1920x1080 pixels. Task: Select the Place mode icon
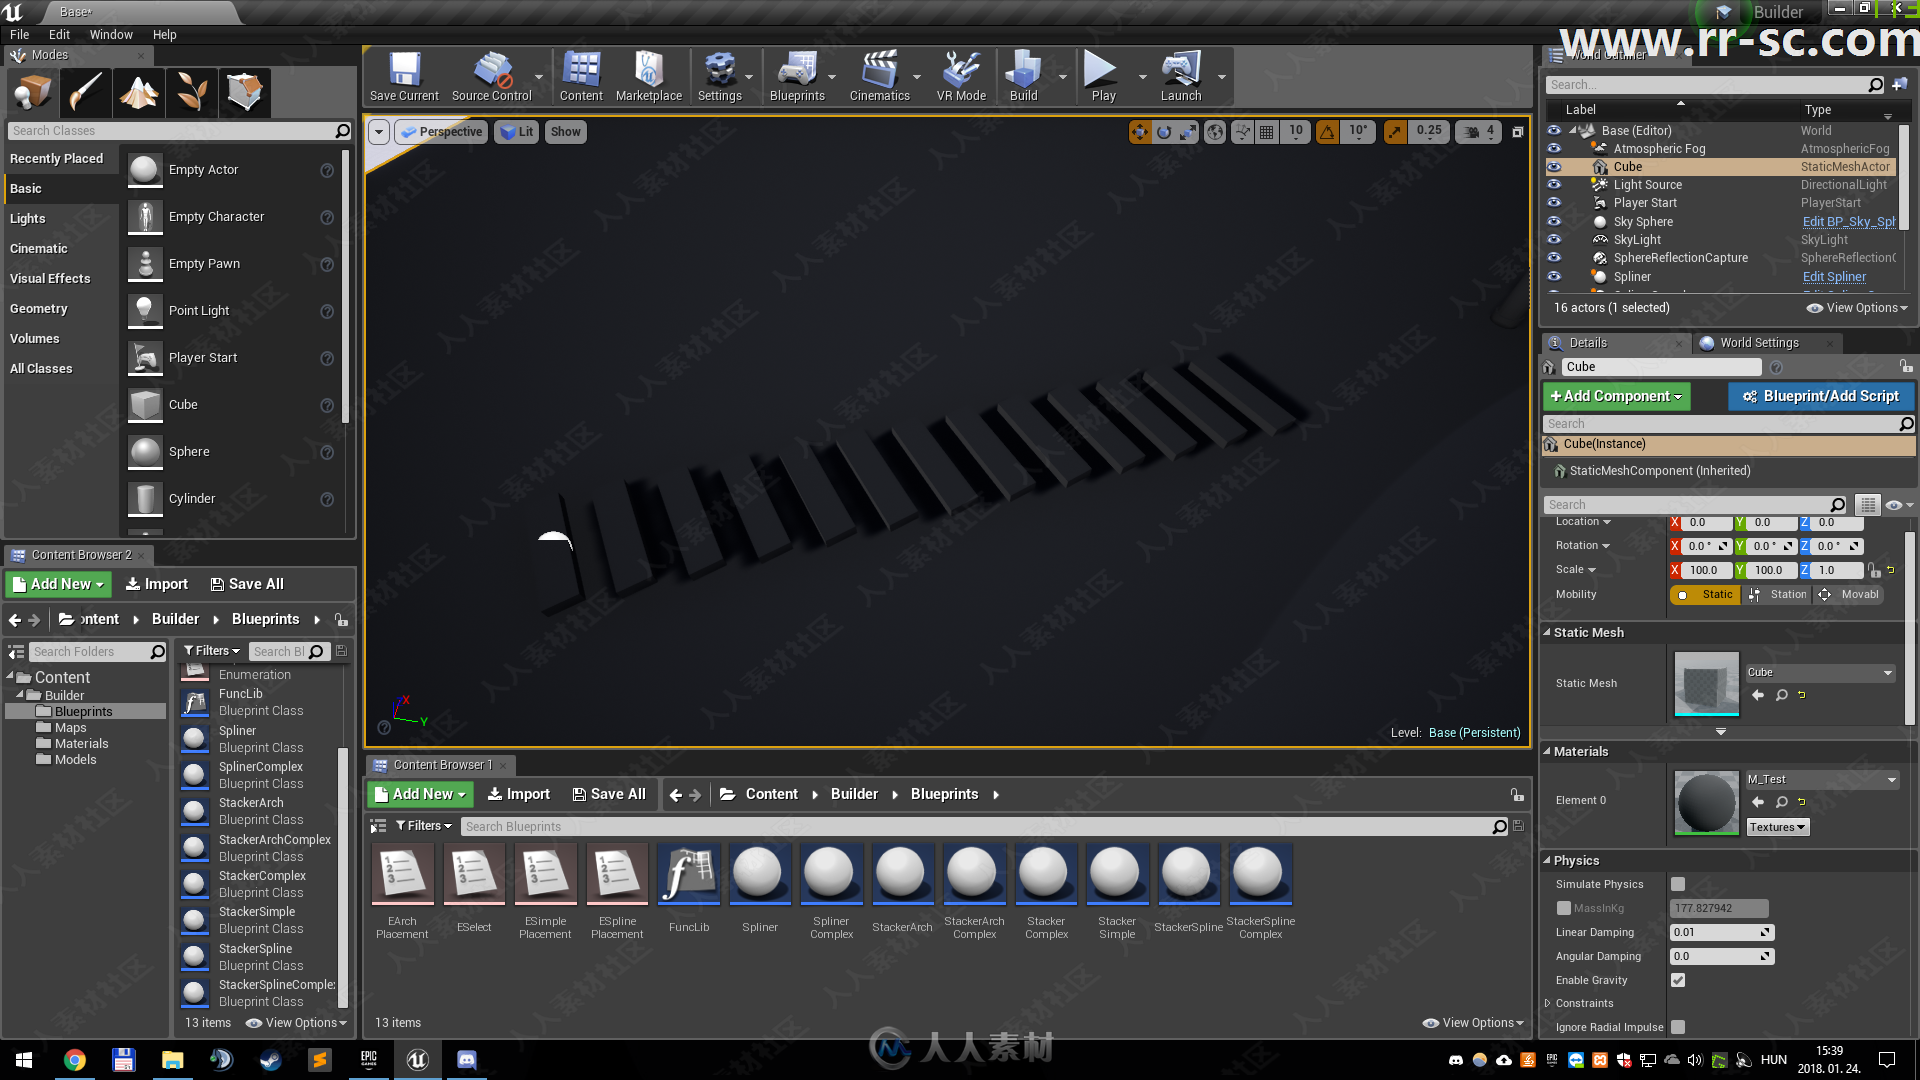coord(33,93)
